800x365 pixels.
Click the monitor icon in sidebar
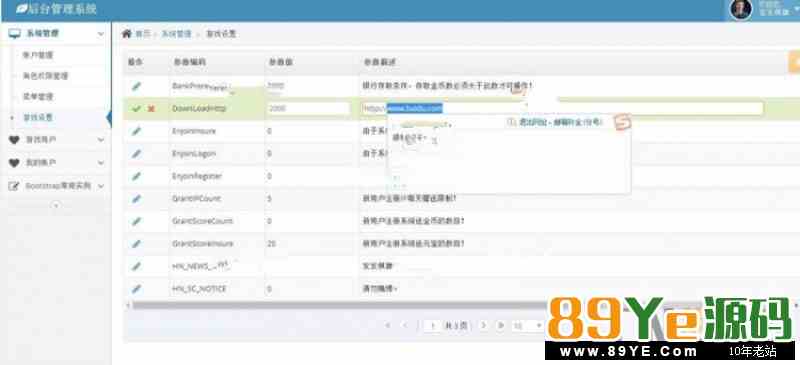click(14, 34)
